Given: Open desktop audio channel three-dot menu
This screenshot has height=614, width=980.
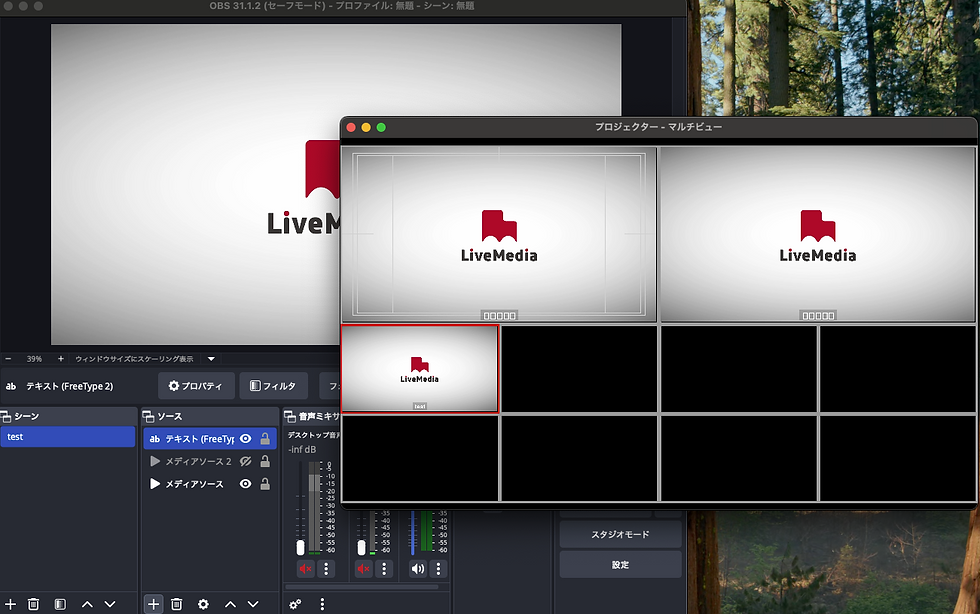Looking at the screenshot, I should pos(326,568).
